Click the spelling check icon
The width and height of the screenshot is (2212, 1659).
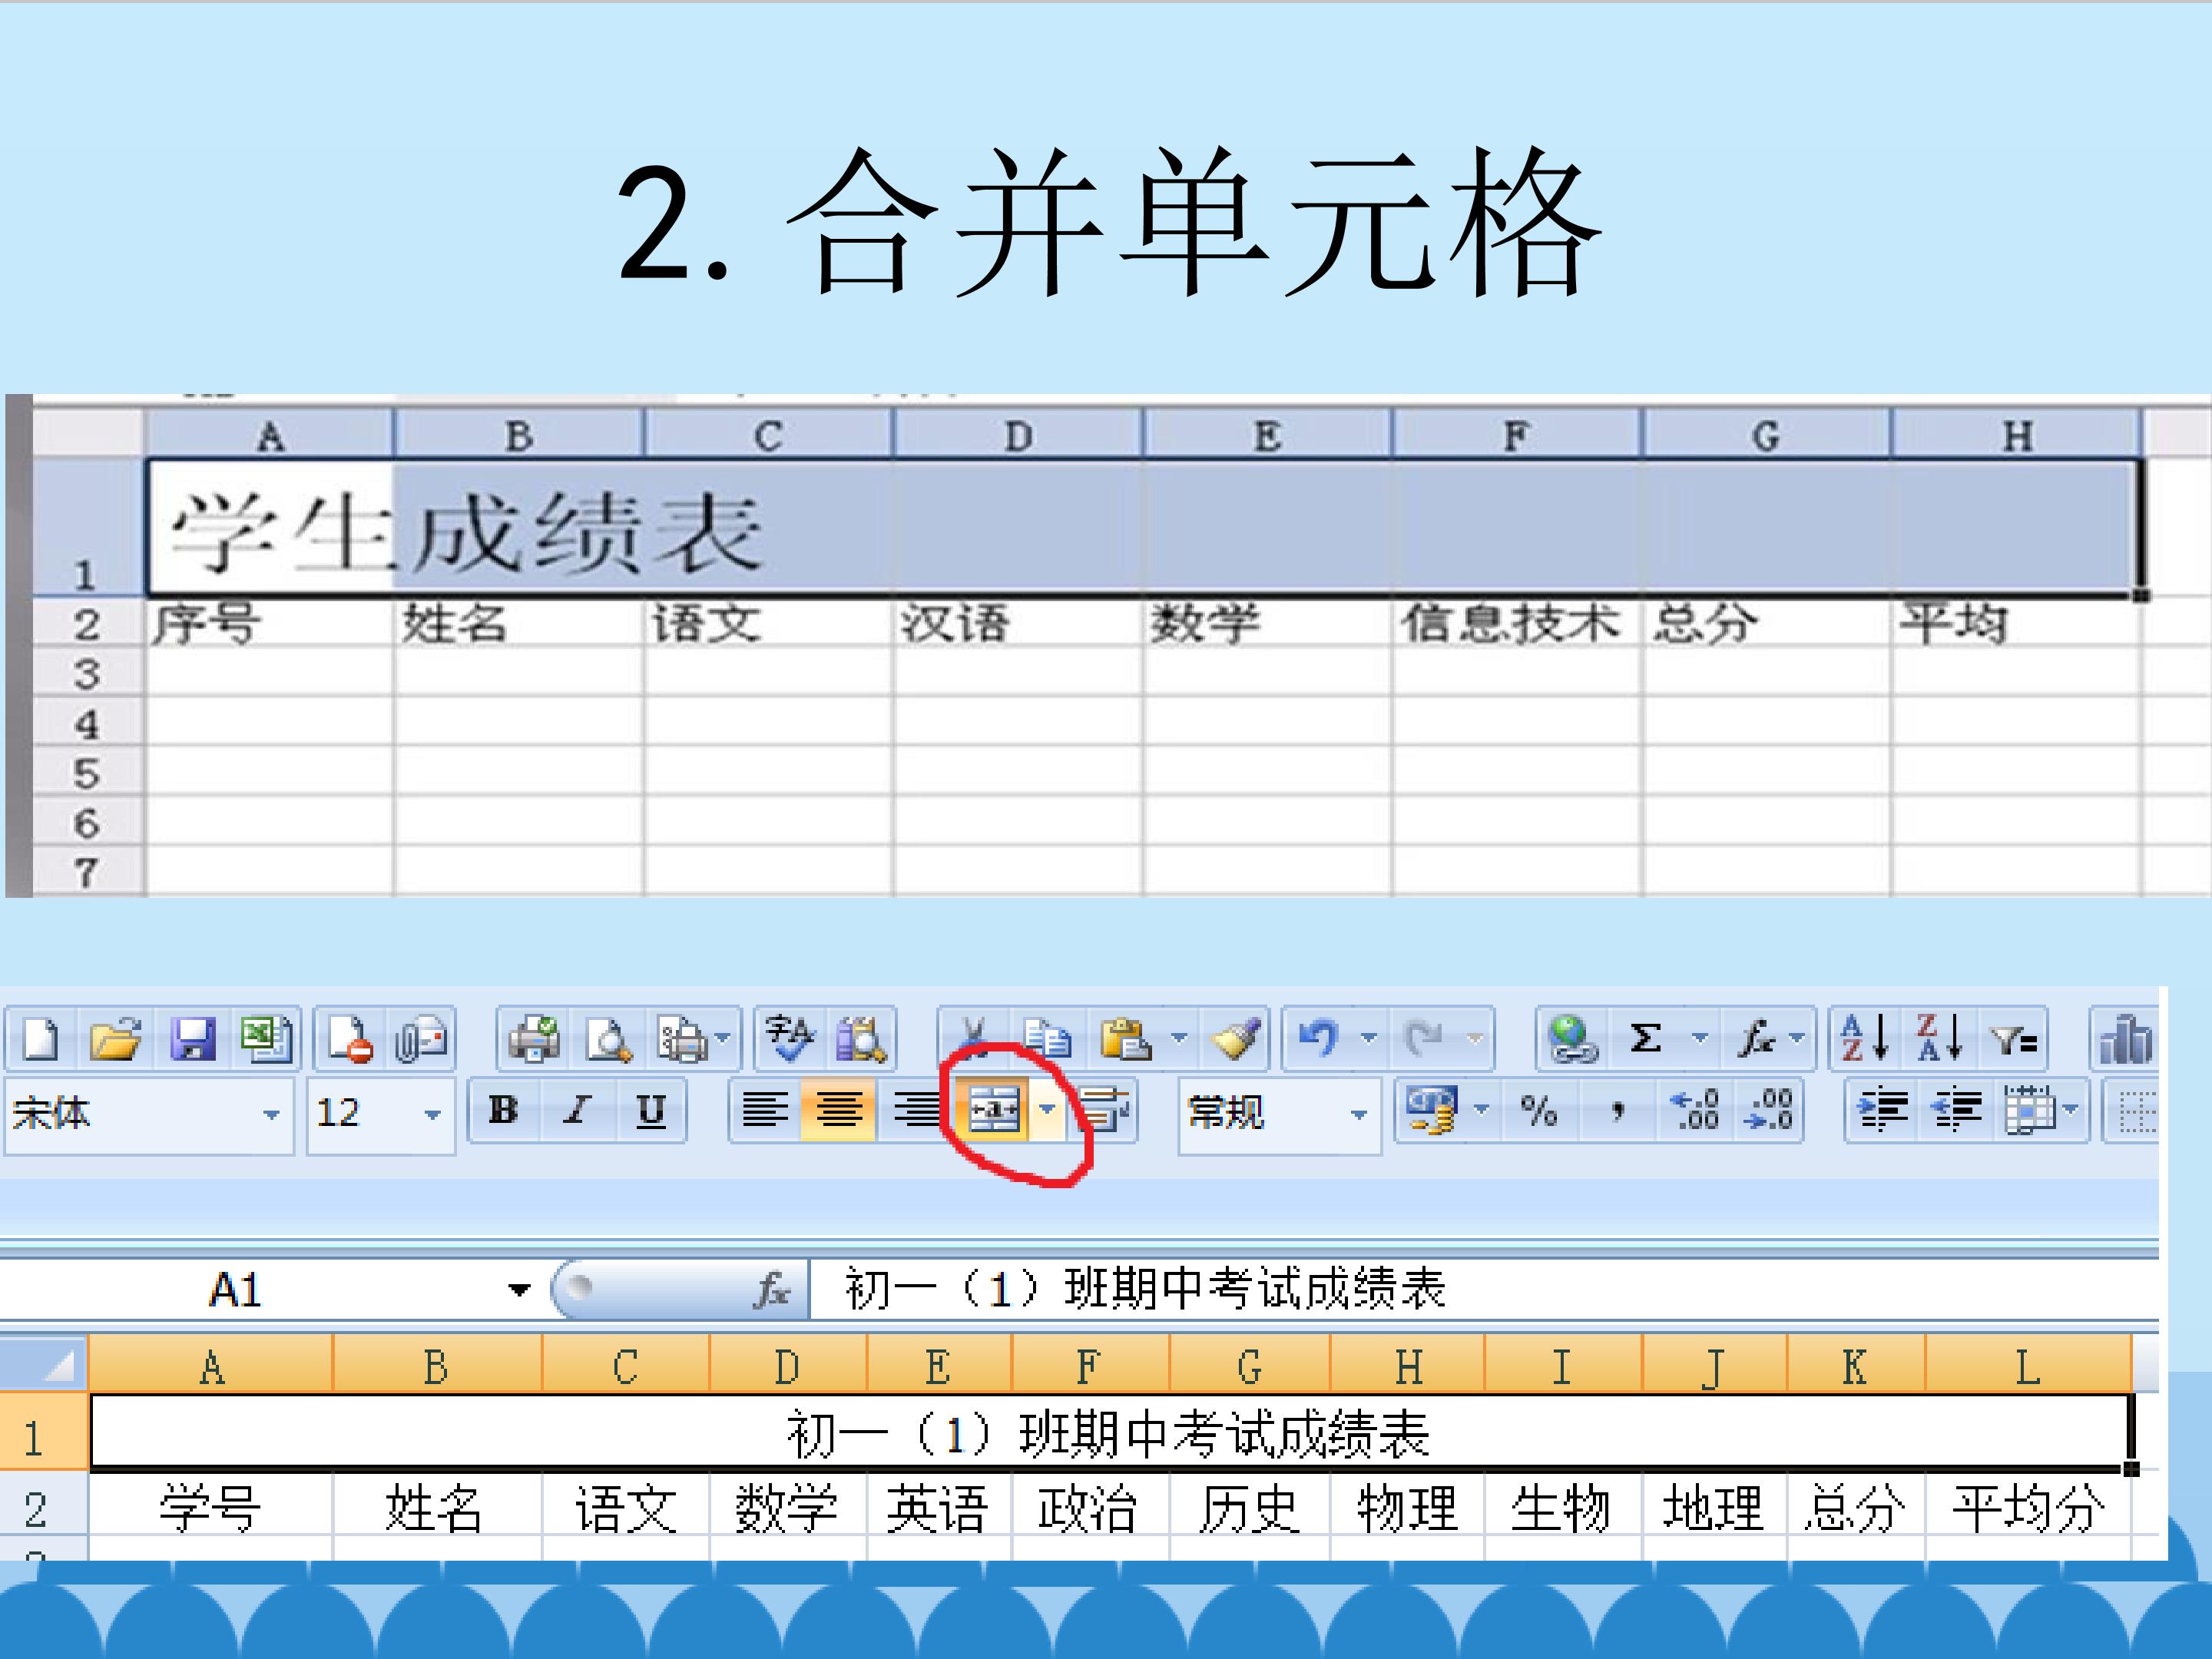pyautogui.click(x=790, y=1037)
